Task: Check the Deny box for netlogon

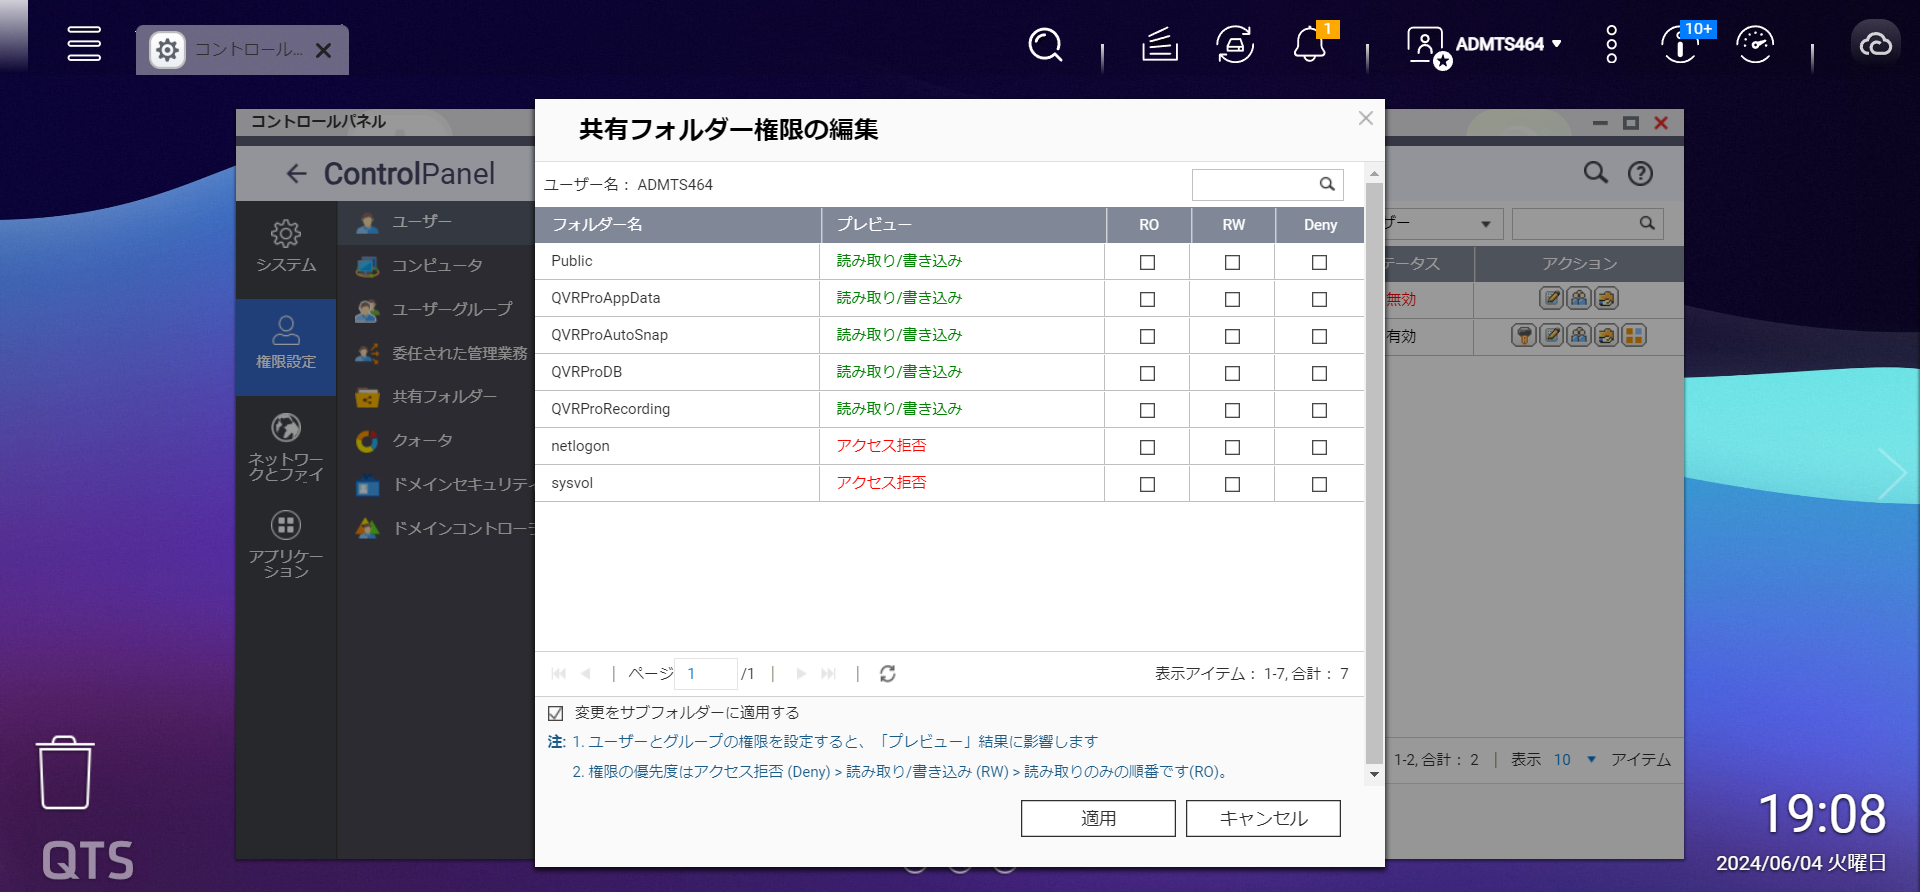Action: point(1319,447)
